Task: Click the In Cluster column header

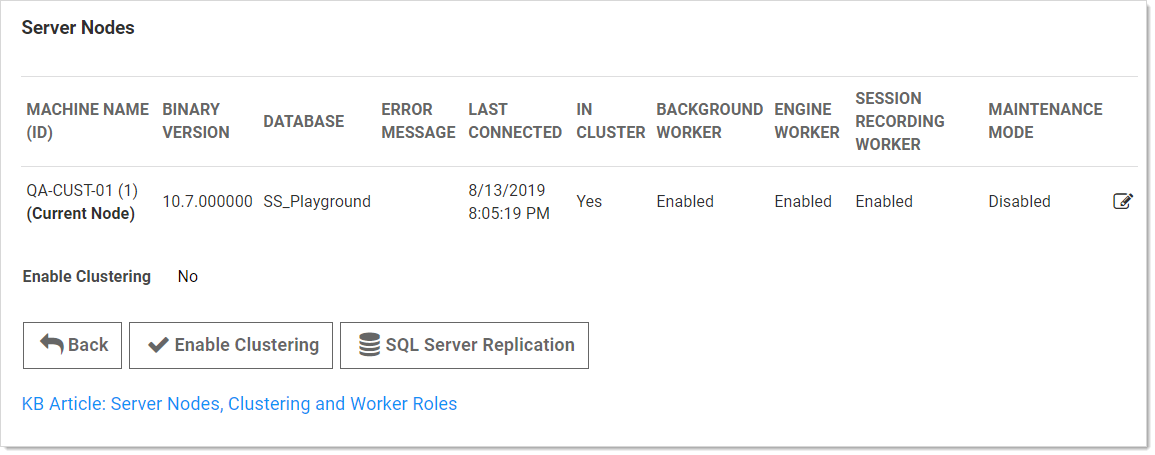Action: pos(610,121)
